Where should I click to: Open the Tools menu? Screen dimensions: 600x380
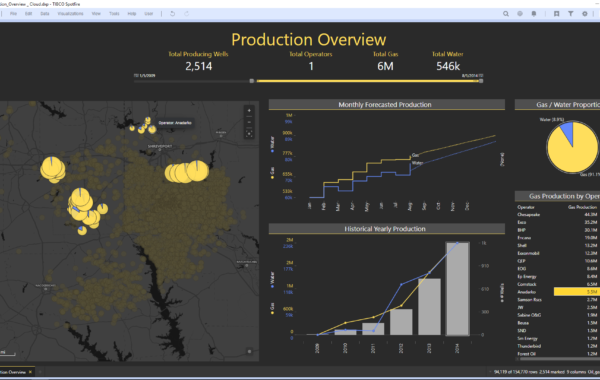tap(114, 14)
